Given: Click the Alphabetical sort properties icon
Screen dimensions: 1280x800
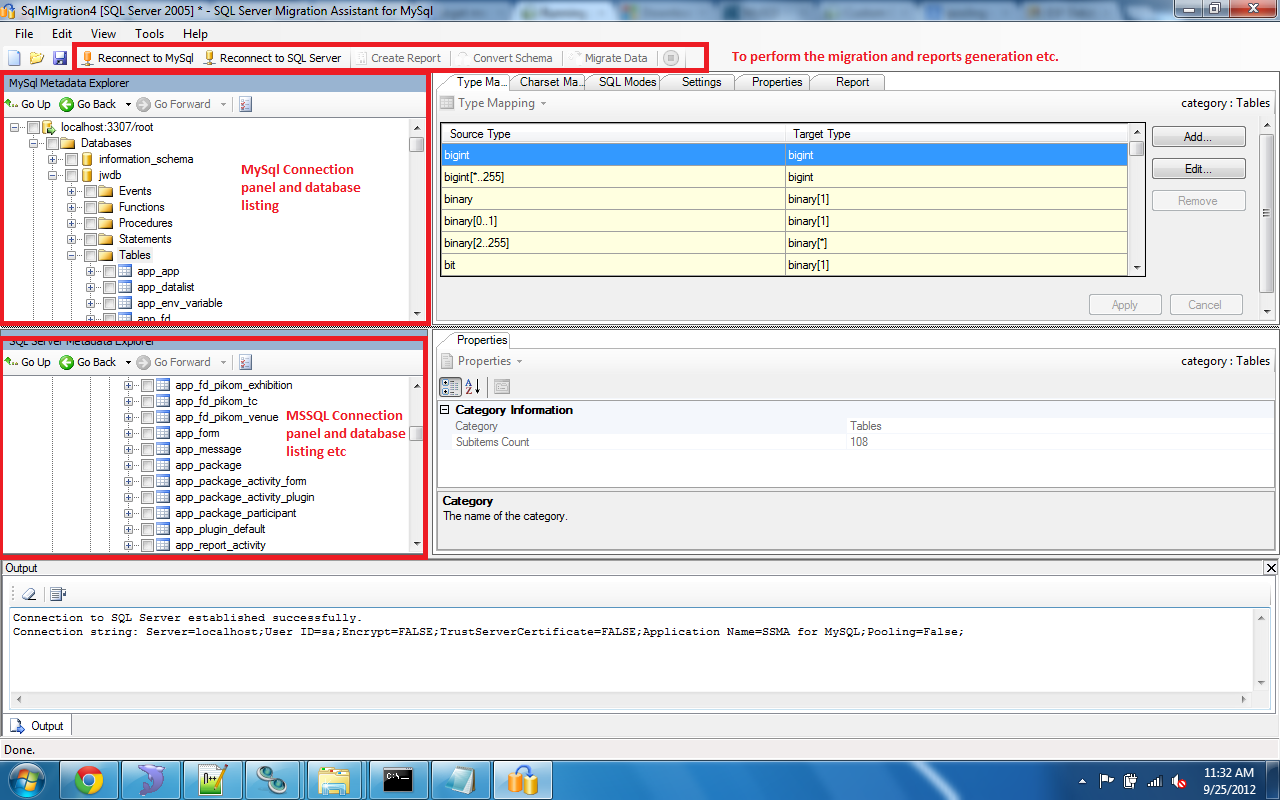Looking at the screenshot, I should click(x=473, y=387).
